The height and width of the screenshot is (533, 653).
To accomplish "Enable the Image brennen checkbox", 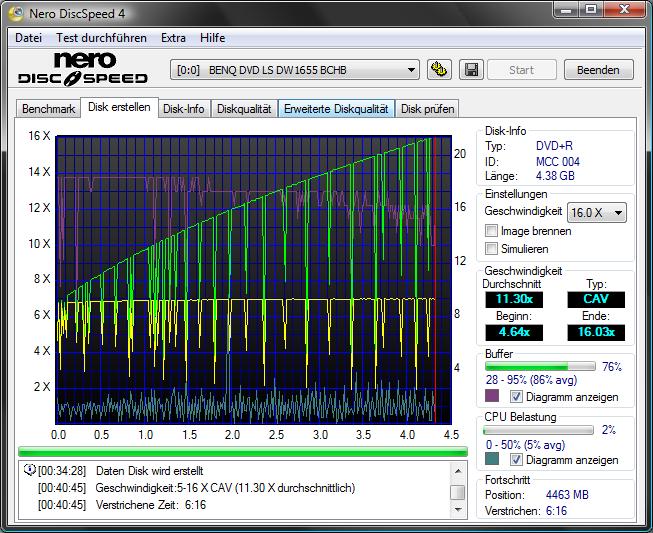I will tap(491, 231).
